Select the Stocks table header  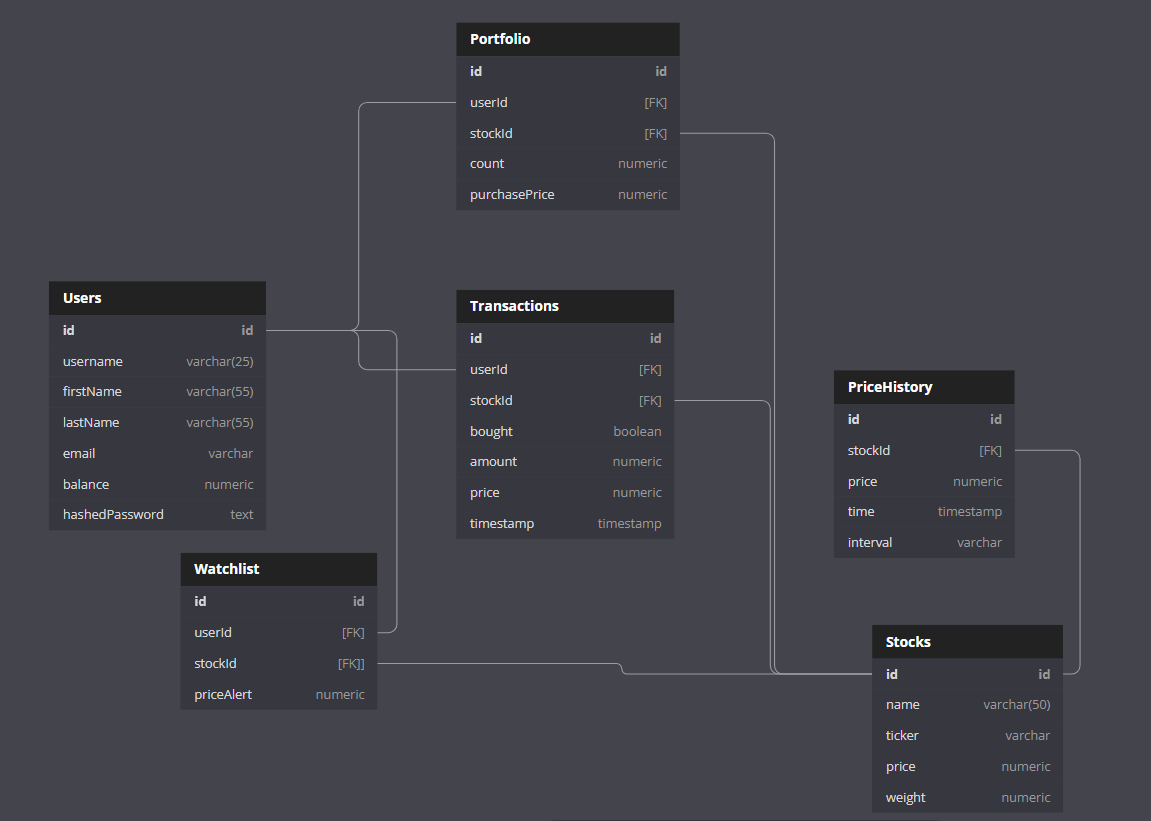[966, 641]
